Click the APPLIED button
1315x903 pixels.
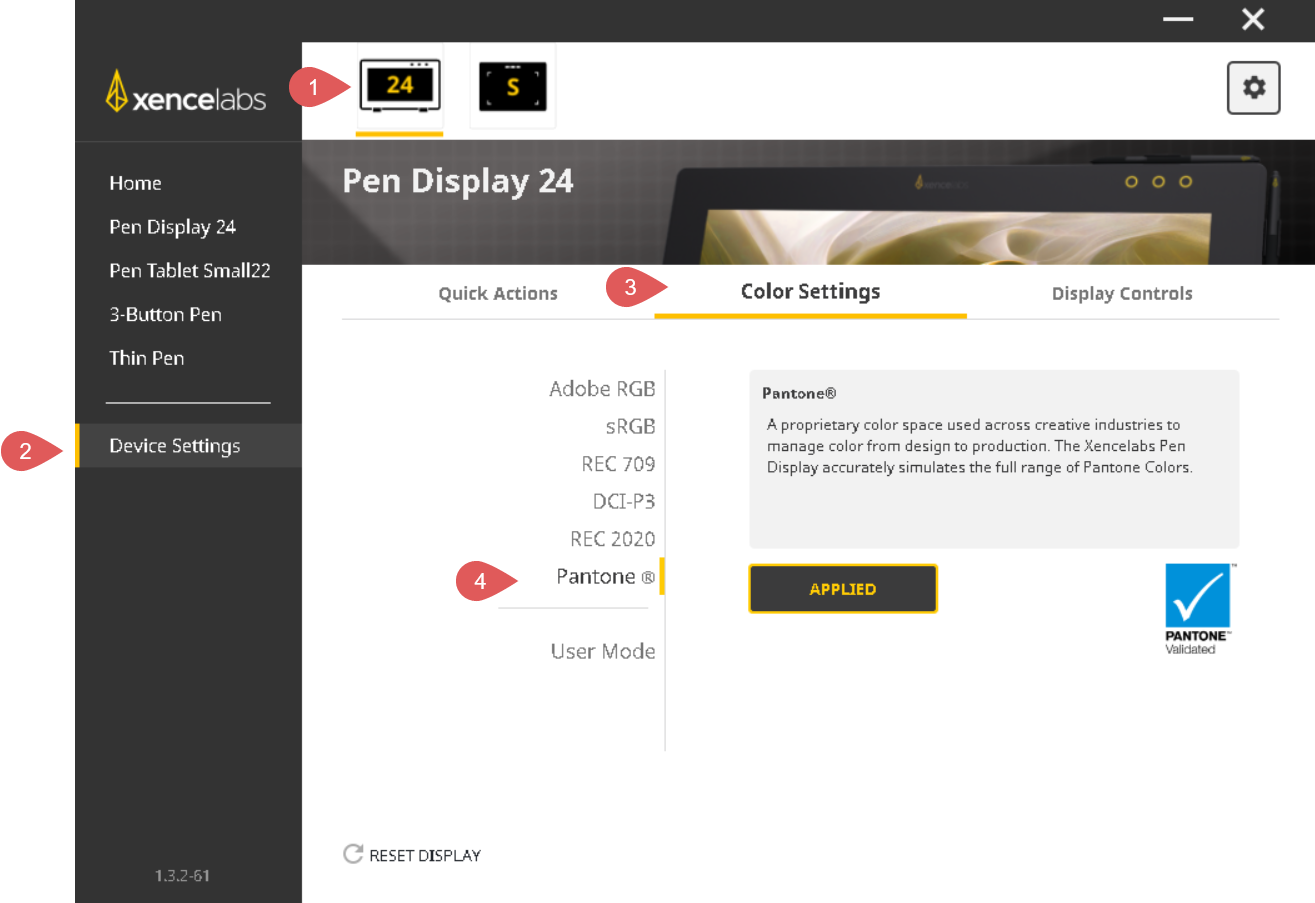843,589
